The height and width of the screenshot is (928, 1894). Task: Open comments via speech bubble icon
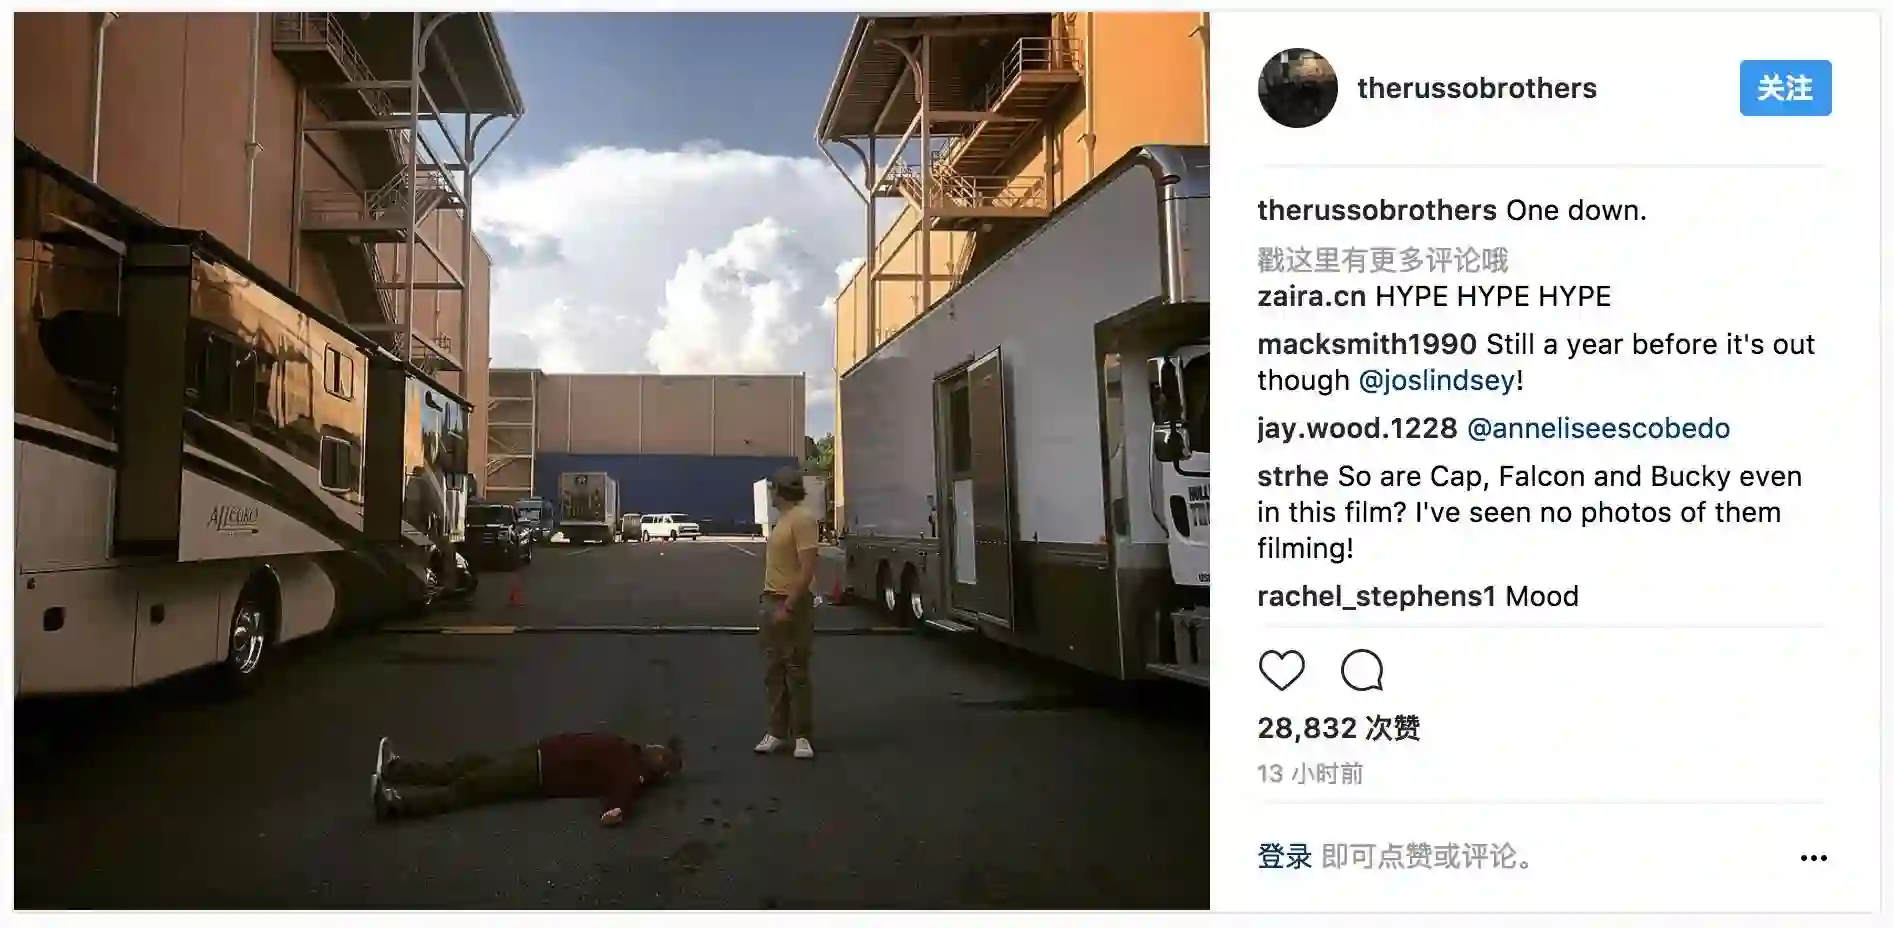(x=1362, y=670)
